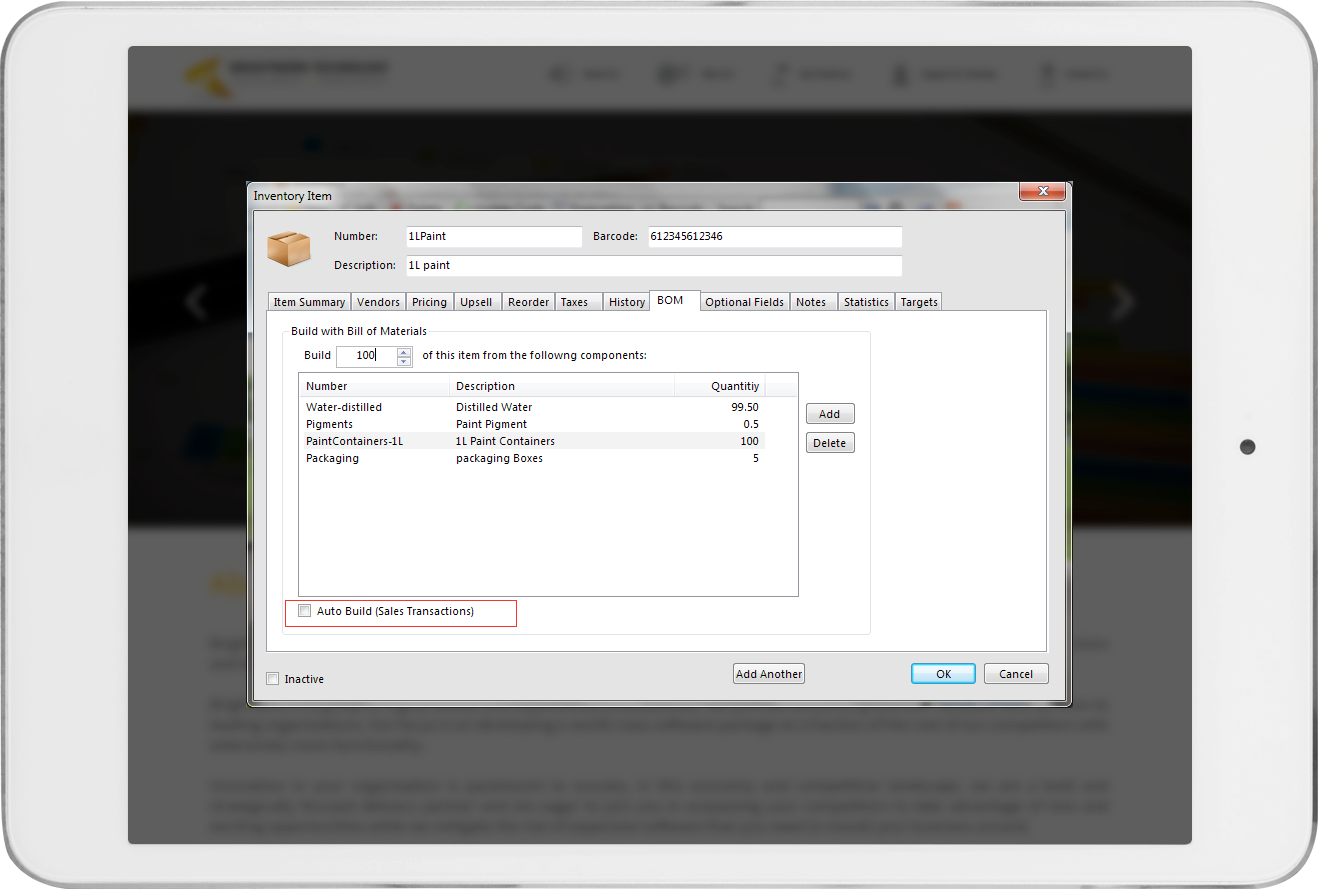
Task: Decrease Build quantity with down arrow
Action: (x=404, y=362)
